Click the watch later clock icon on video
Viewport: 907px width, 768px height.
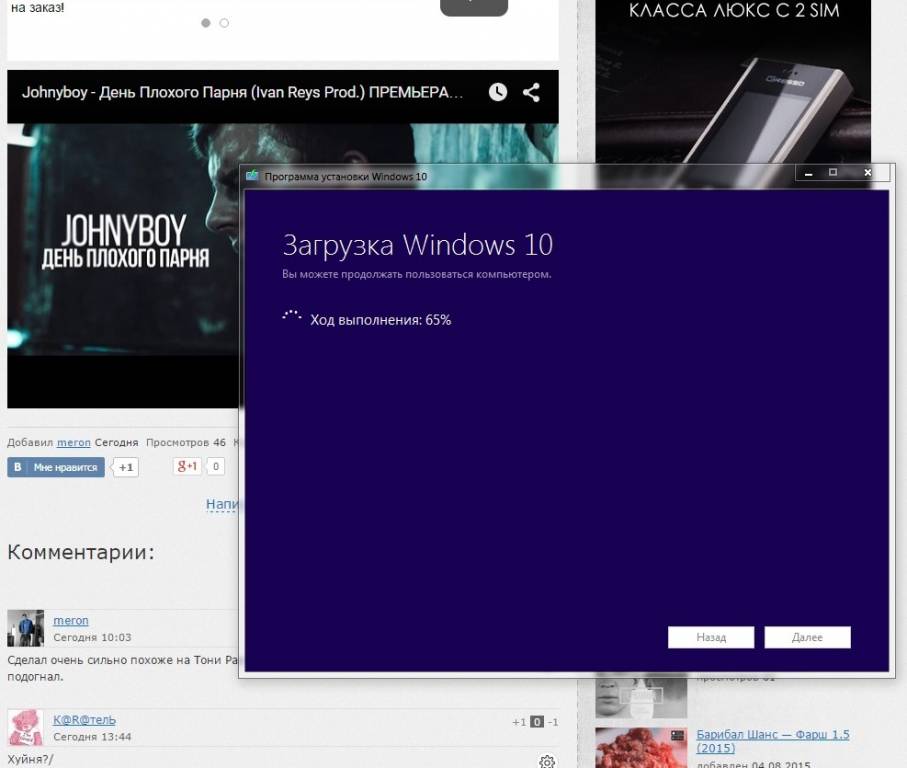click(497, 93)
